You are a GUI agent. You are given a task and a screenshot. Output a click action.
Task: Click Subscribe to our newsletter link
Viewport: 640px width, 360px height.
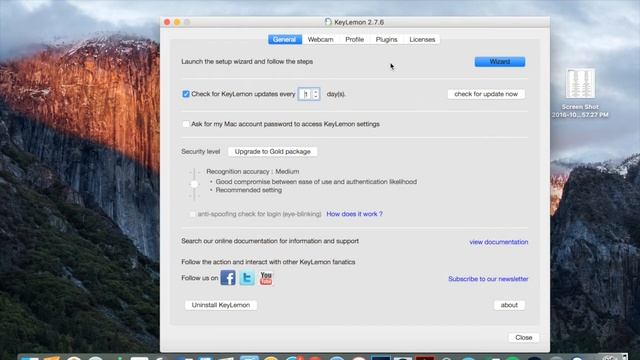[x=488, y=279]
